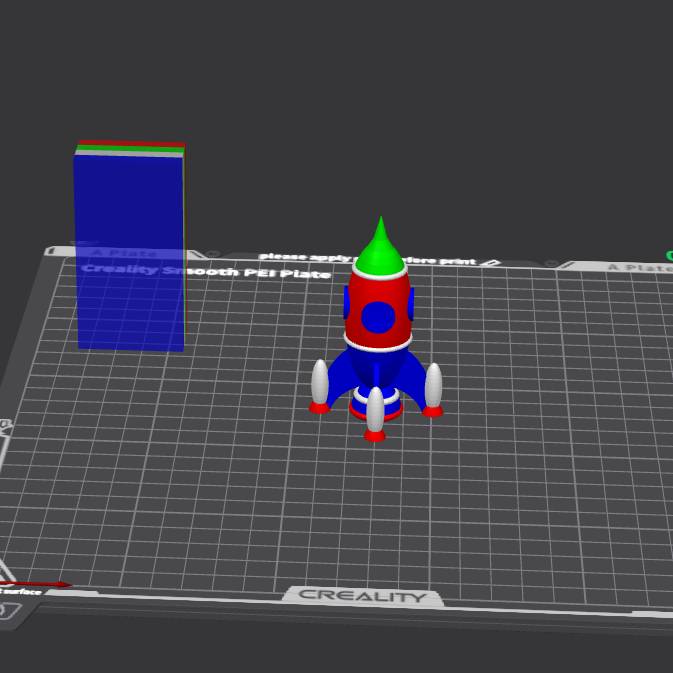673x673 pixels.
Task: Select the left white booster on the rocket
Action: pyautogui.click(x=320, y=382)
